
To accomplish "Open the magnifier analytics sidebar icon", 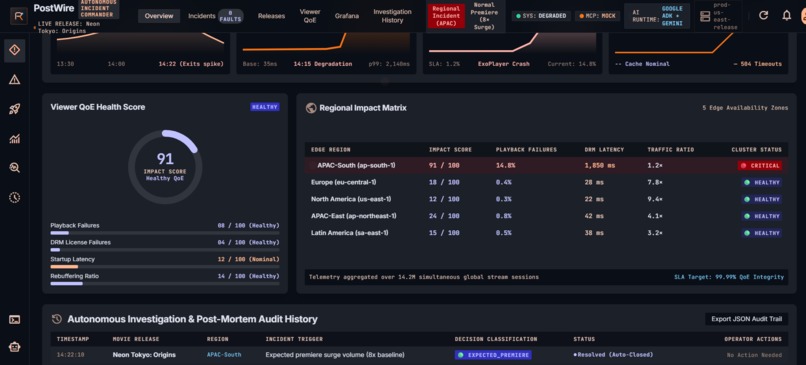I will pos(14,168).
